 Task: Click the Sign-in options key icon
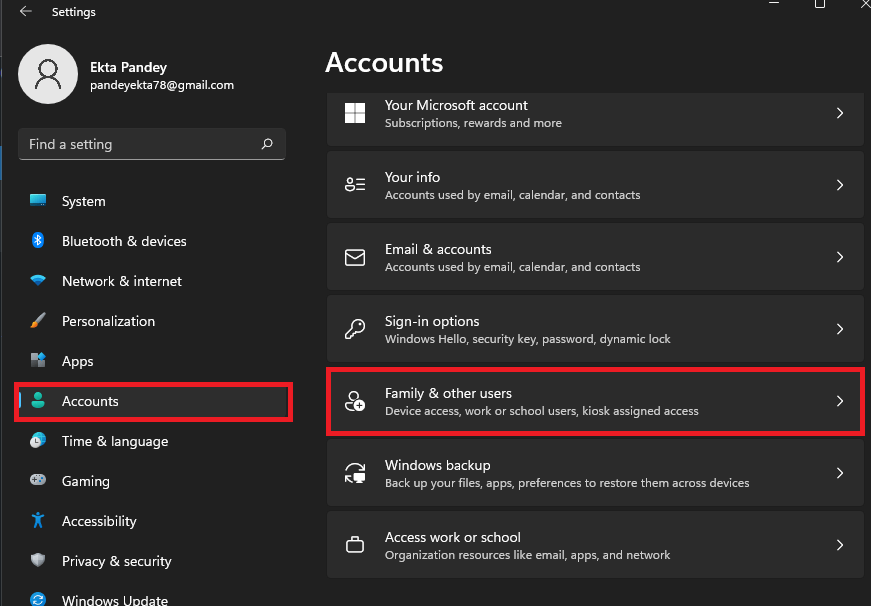point(355,329)
